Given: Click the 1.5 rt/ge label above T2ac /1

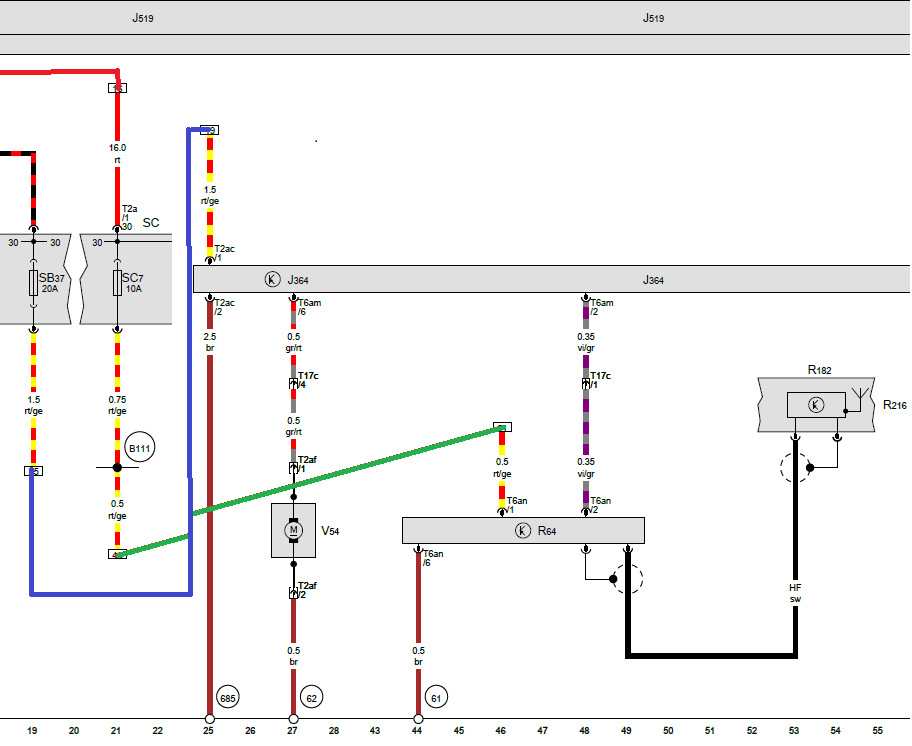Looking at the screenshot, I should click(210, 195).
